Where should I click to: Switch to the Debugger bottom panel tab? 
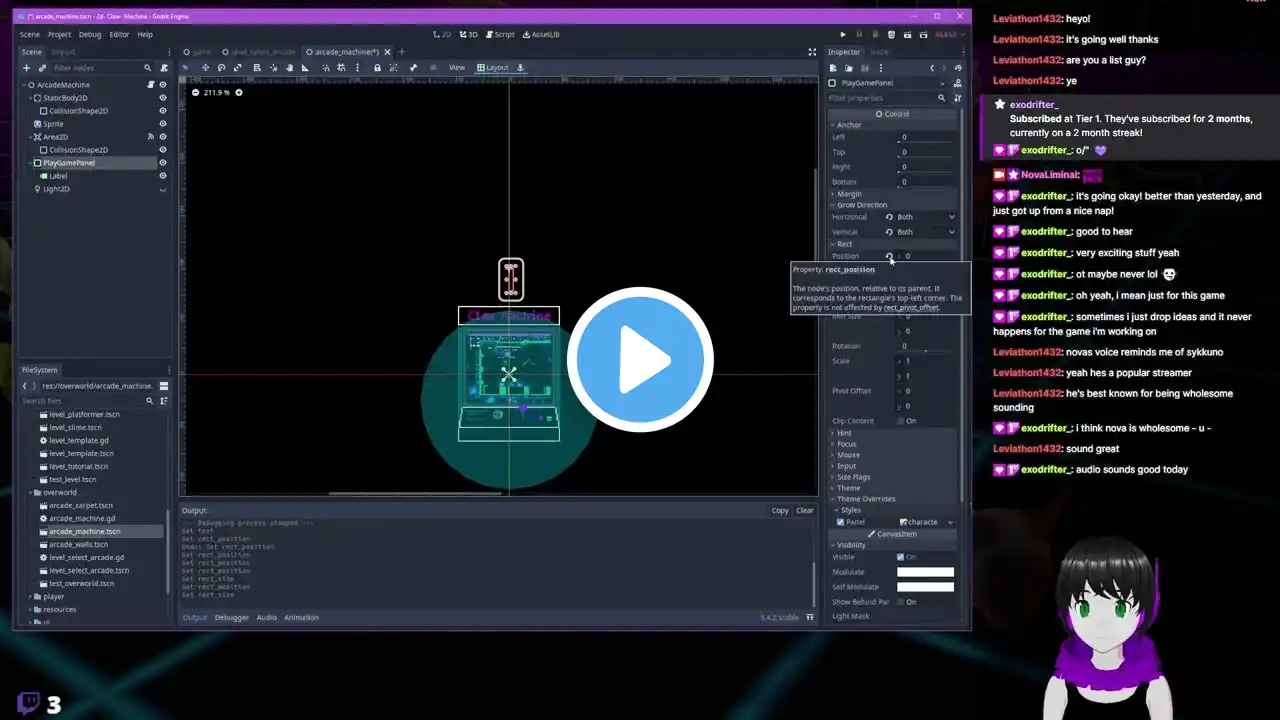click(x=231, y=617)
